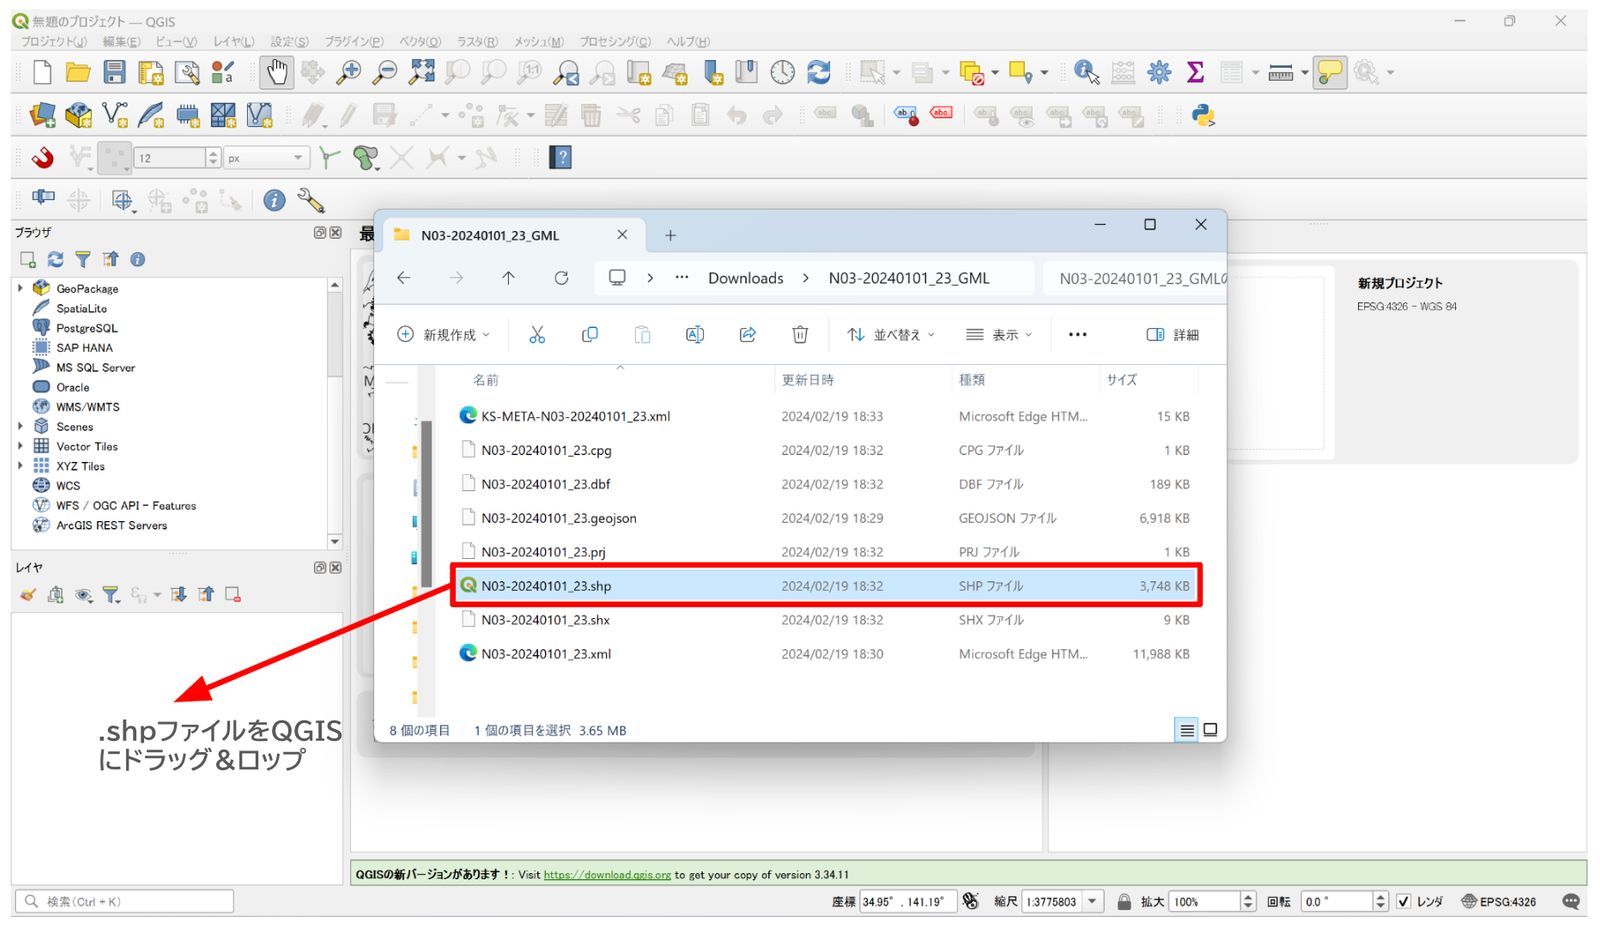Activate the Zoom Out tool
The height and width of the screenshot is (929, 1600).
[384, 72]
